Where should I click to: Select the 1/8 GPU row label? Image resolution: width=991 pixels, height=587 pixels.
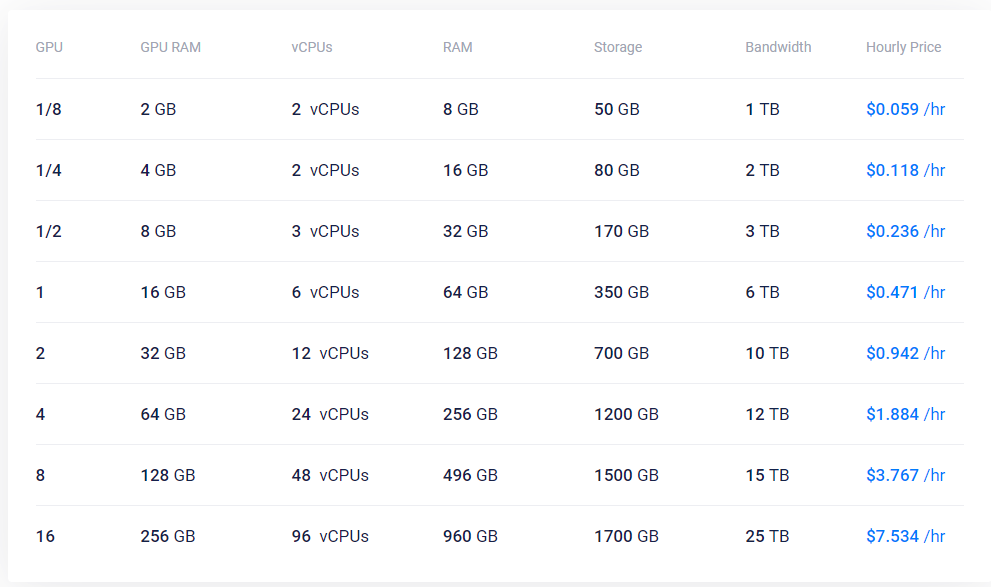49,109
